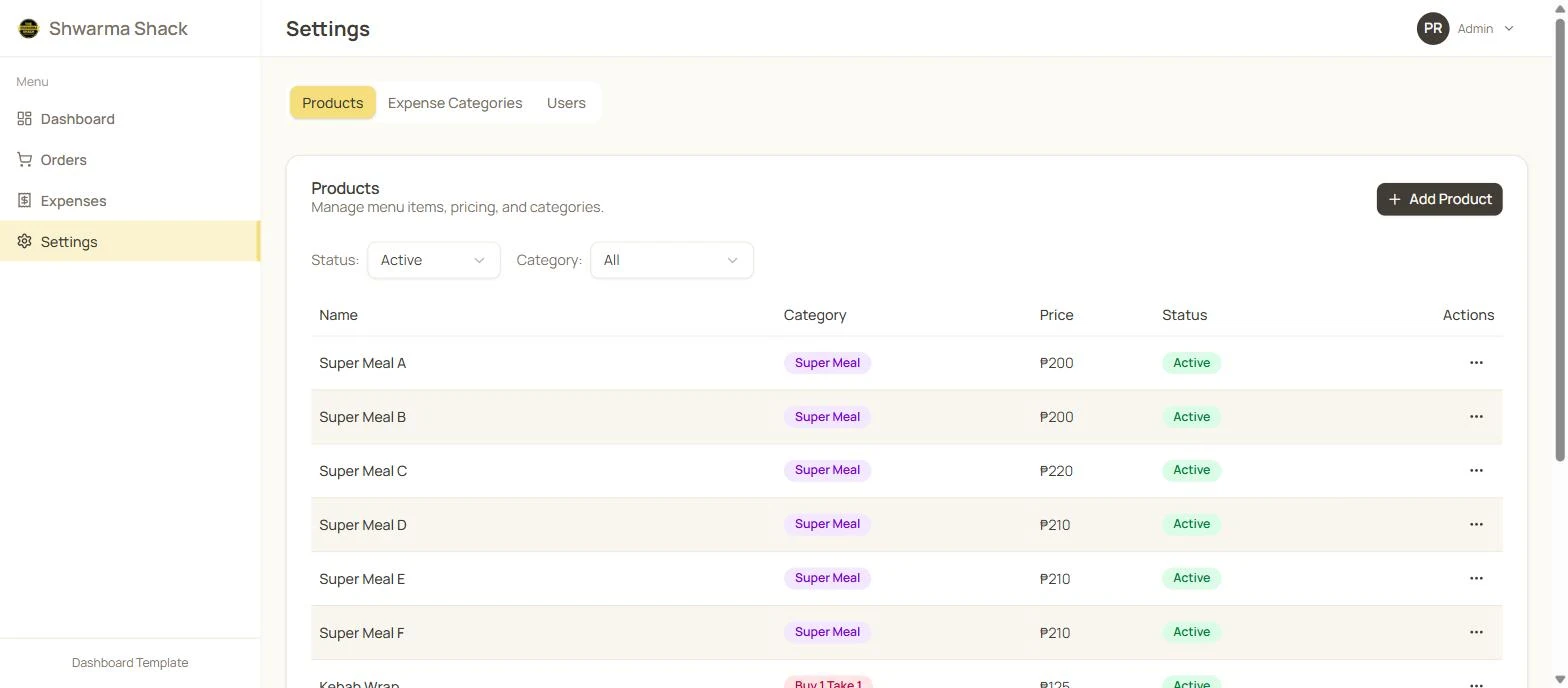1568x688 pixels.
Task: Click the Actions column header
Action: [1468, 315]
